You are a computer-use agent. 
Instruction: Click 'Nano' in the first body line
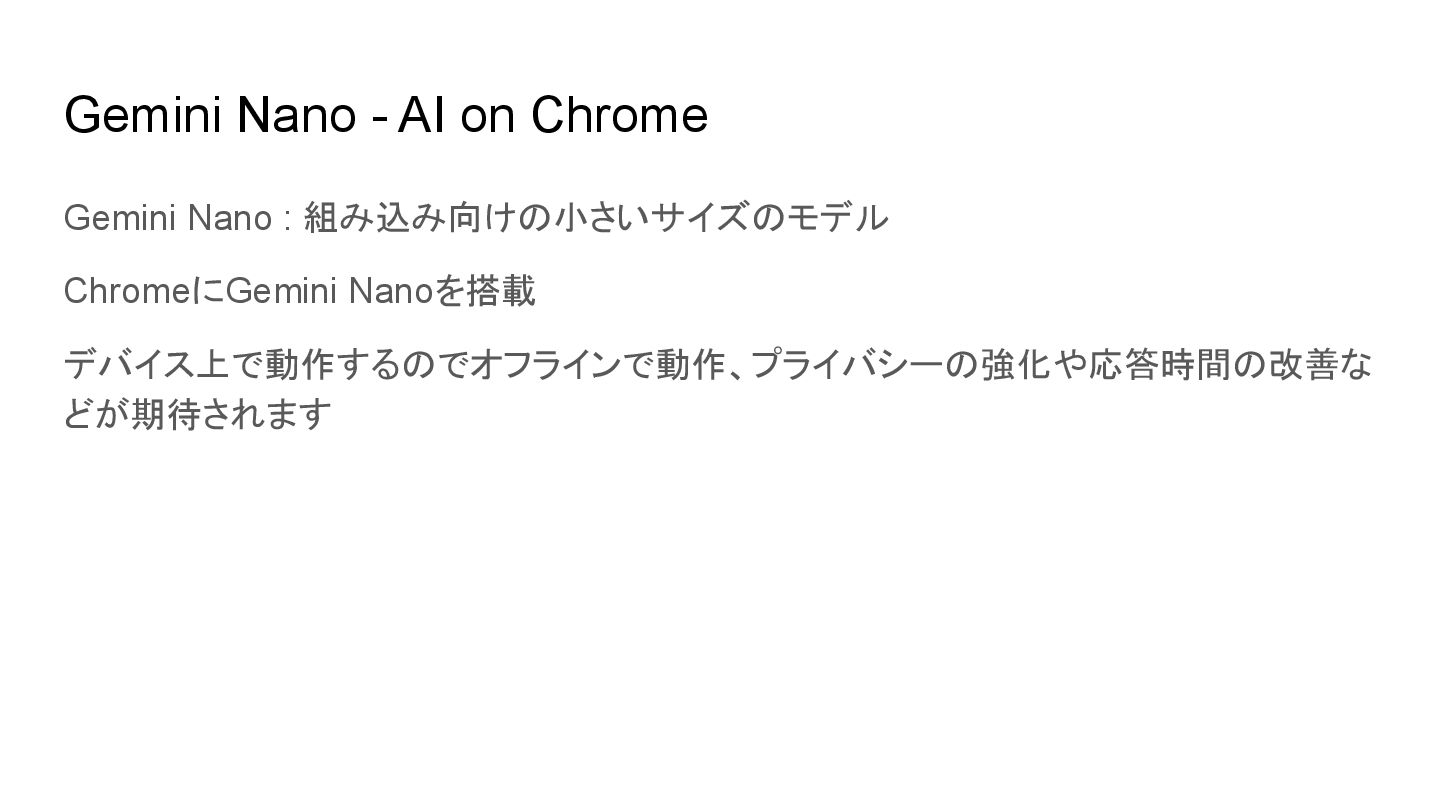(x=229, y=217)
